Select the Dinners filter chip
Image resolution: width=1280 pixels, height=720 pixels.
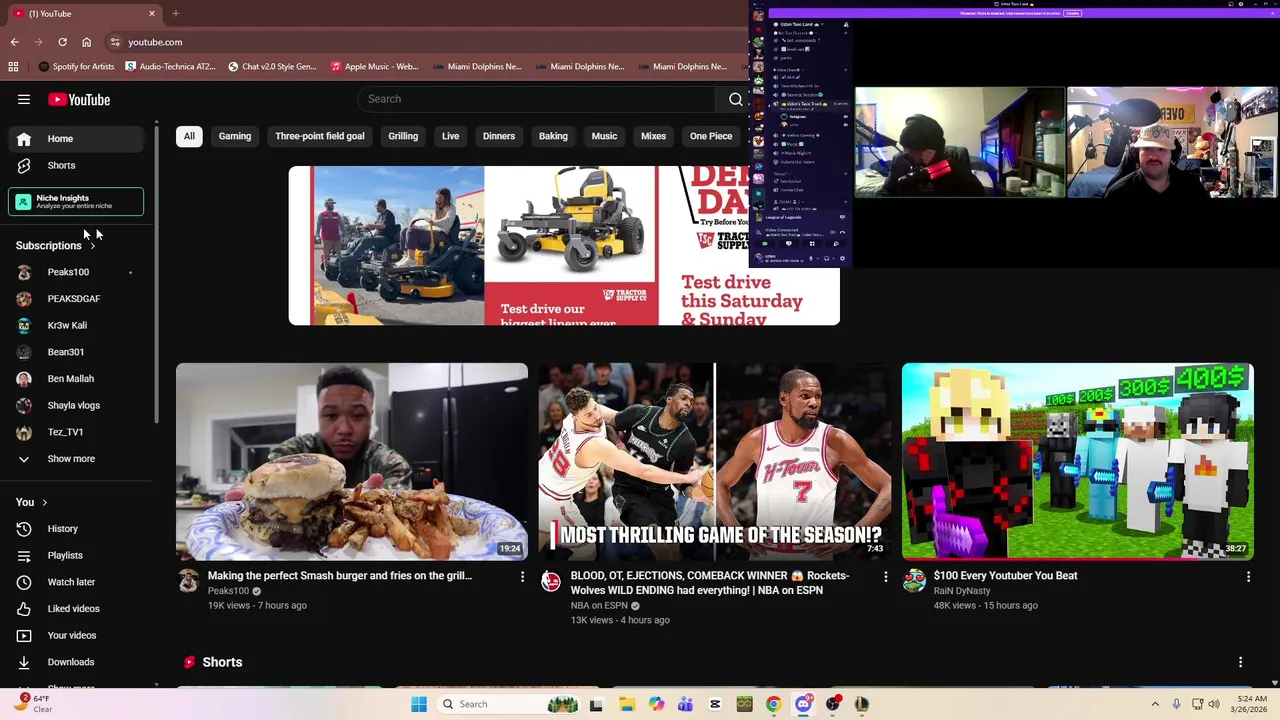(x=499, y=136)
